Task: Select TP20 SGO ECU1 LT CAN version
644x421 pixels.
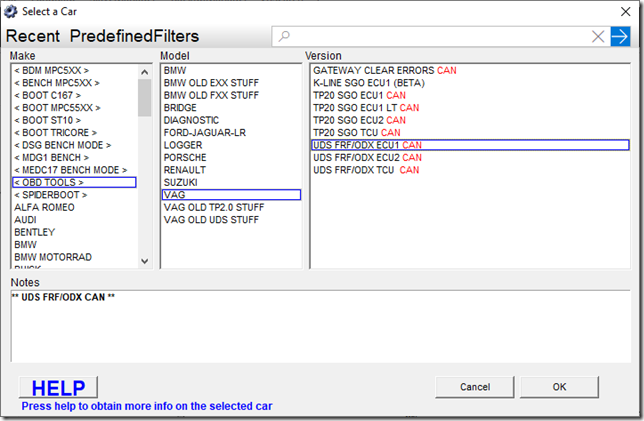Action: [x=470, y=108]
